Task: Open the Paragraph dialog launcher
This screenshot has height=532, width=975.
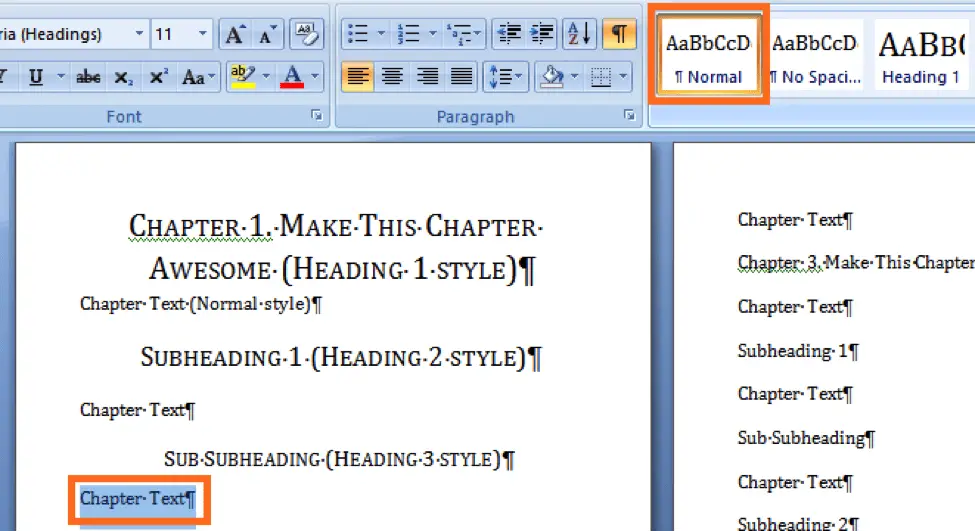Action: coord(629,116)
